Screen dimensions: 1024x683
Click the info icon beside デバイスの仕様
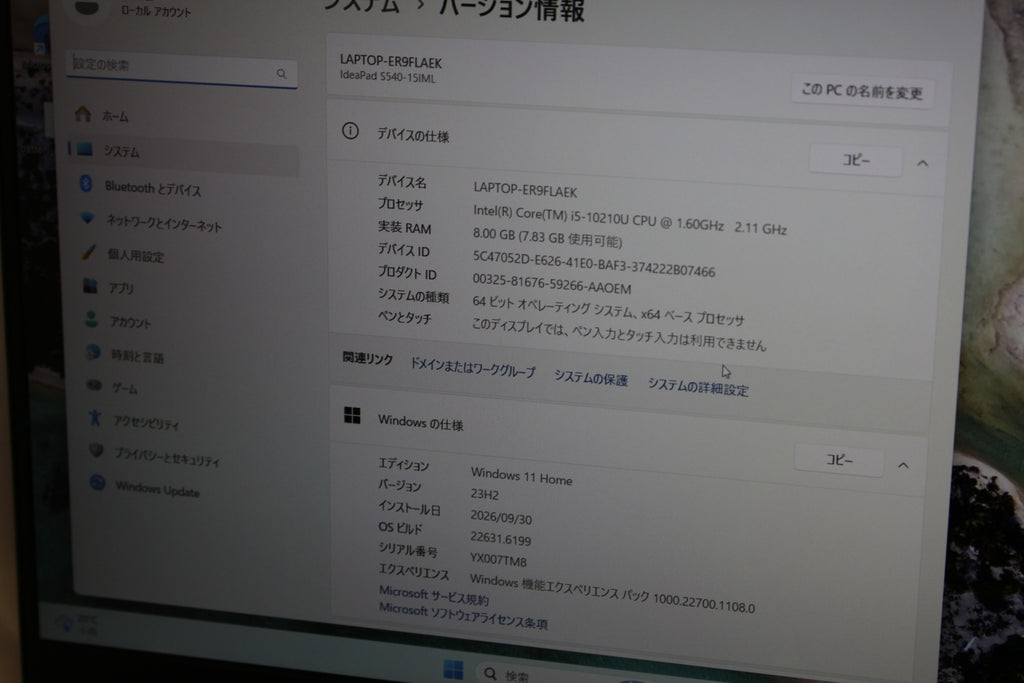coord(350,131)
